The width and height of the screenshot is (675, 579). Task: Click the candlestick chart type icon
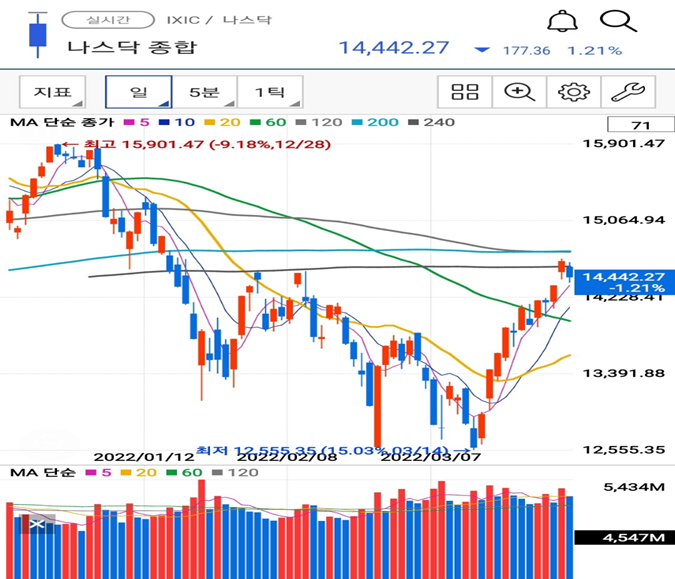click(x=38, y=35)
